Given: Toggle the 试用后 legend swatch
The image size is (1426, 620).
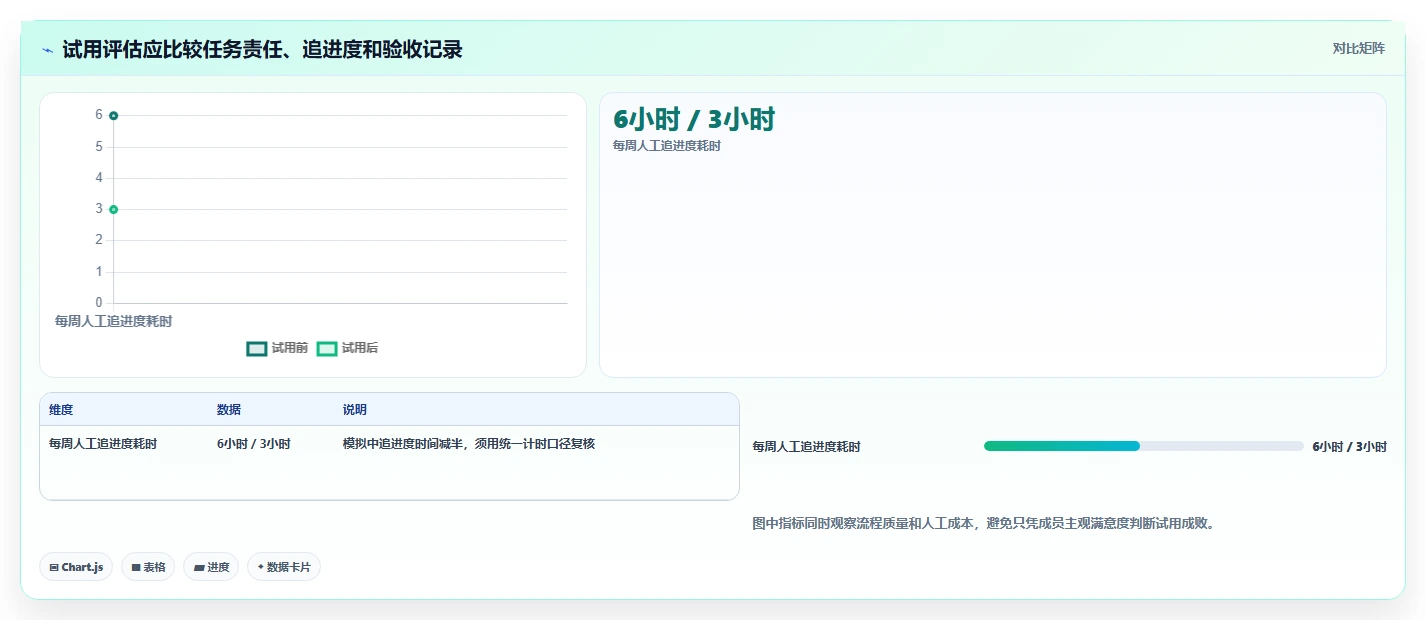Looking at the screenshot, I should tap(327, 348).
